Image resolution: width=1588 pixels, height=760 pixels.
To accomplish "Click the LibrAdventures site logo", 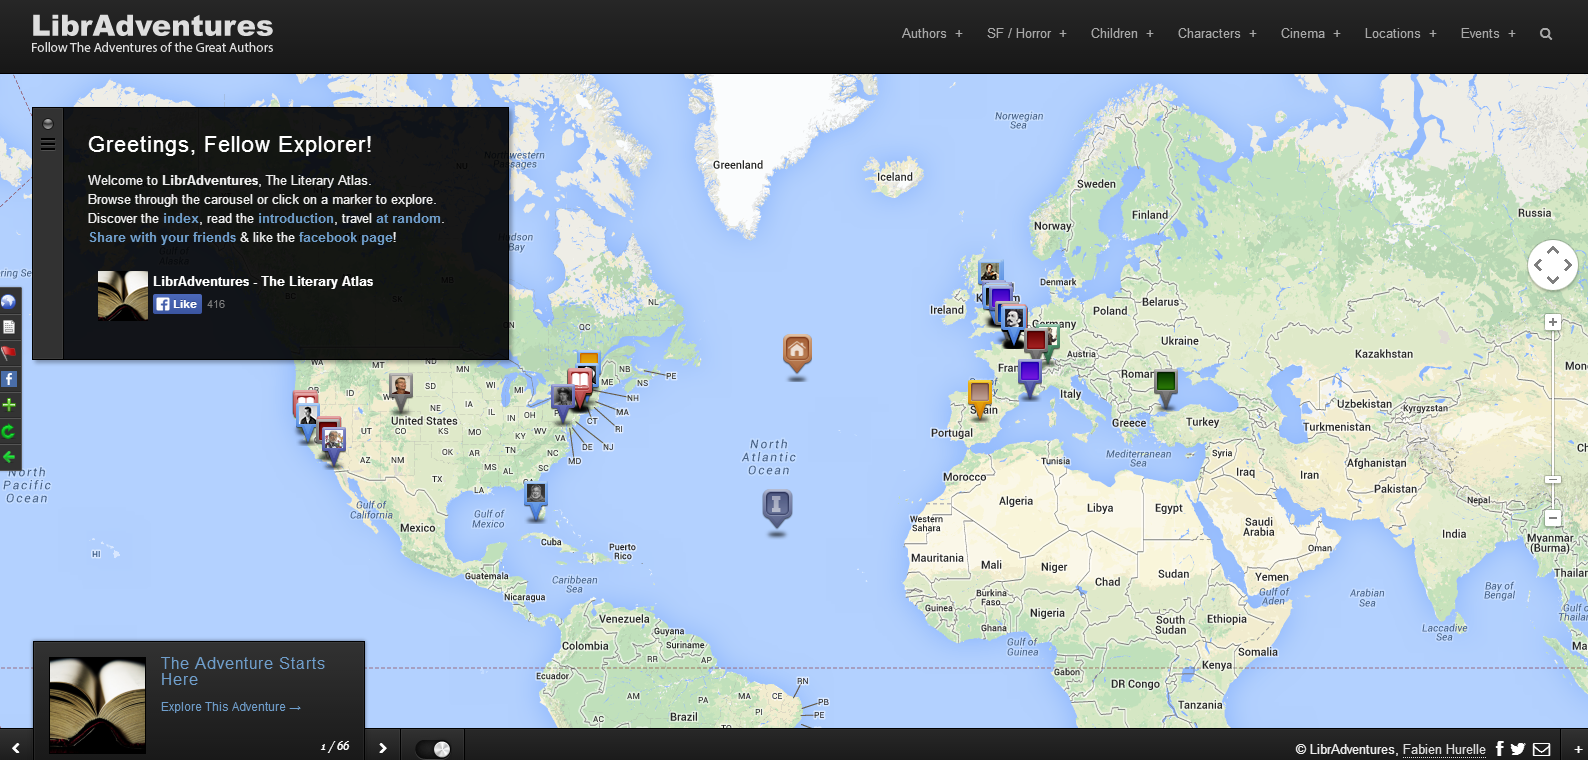I will tap(152, 33).
